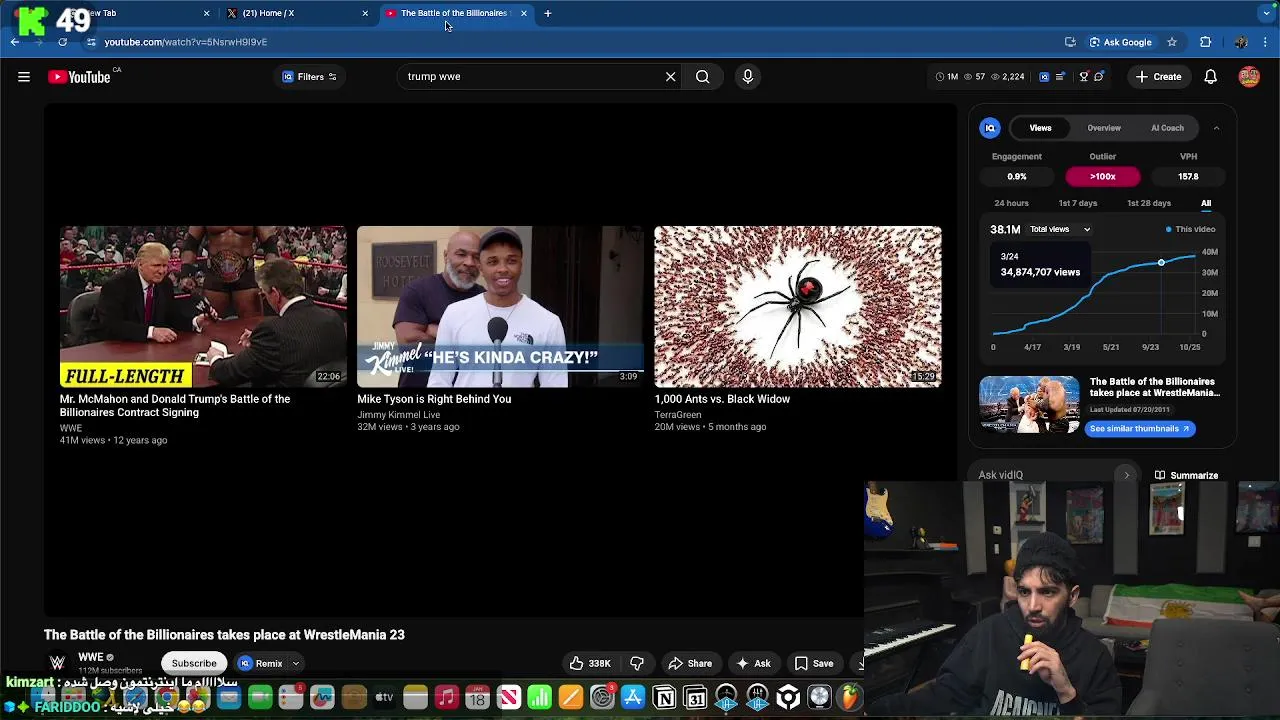Open the Mike Tyson is Right Behind You thumbnail

(500, 306)
